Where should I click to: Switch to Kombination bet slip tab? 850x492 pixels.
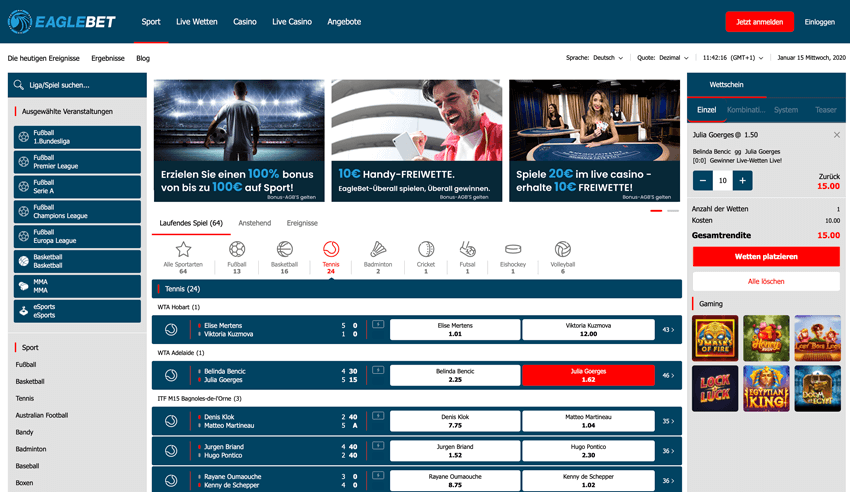click(746, 110)
